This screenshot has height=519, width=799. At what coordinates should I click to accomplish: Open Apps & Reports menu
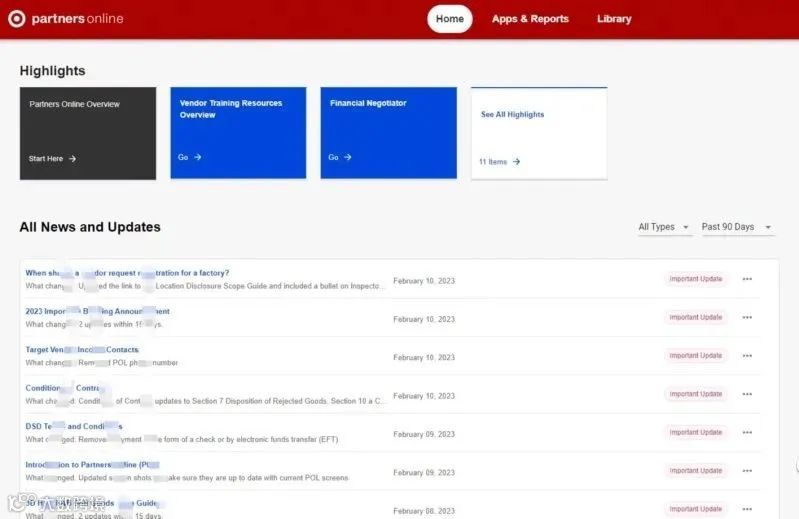pos(530,19)
